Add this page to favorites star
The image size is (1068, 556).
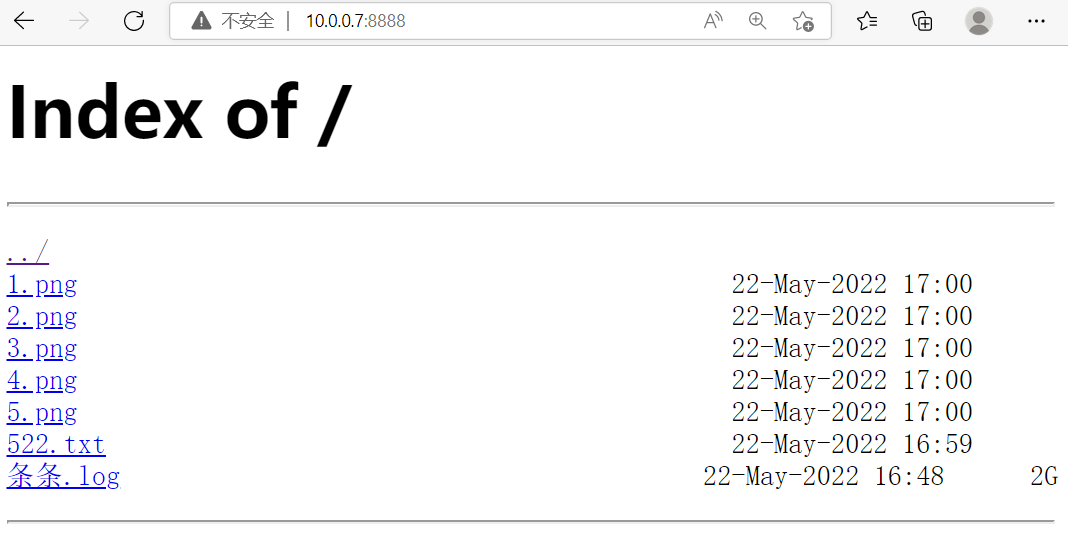coord(802,21)
